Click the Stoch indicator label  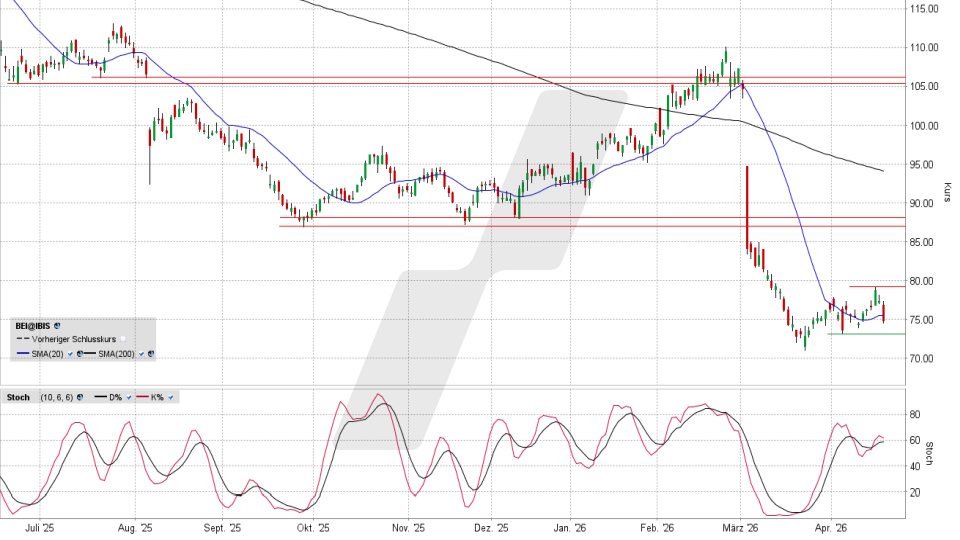pyautogui.click(x=19, y=397)
